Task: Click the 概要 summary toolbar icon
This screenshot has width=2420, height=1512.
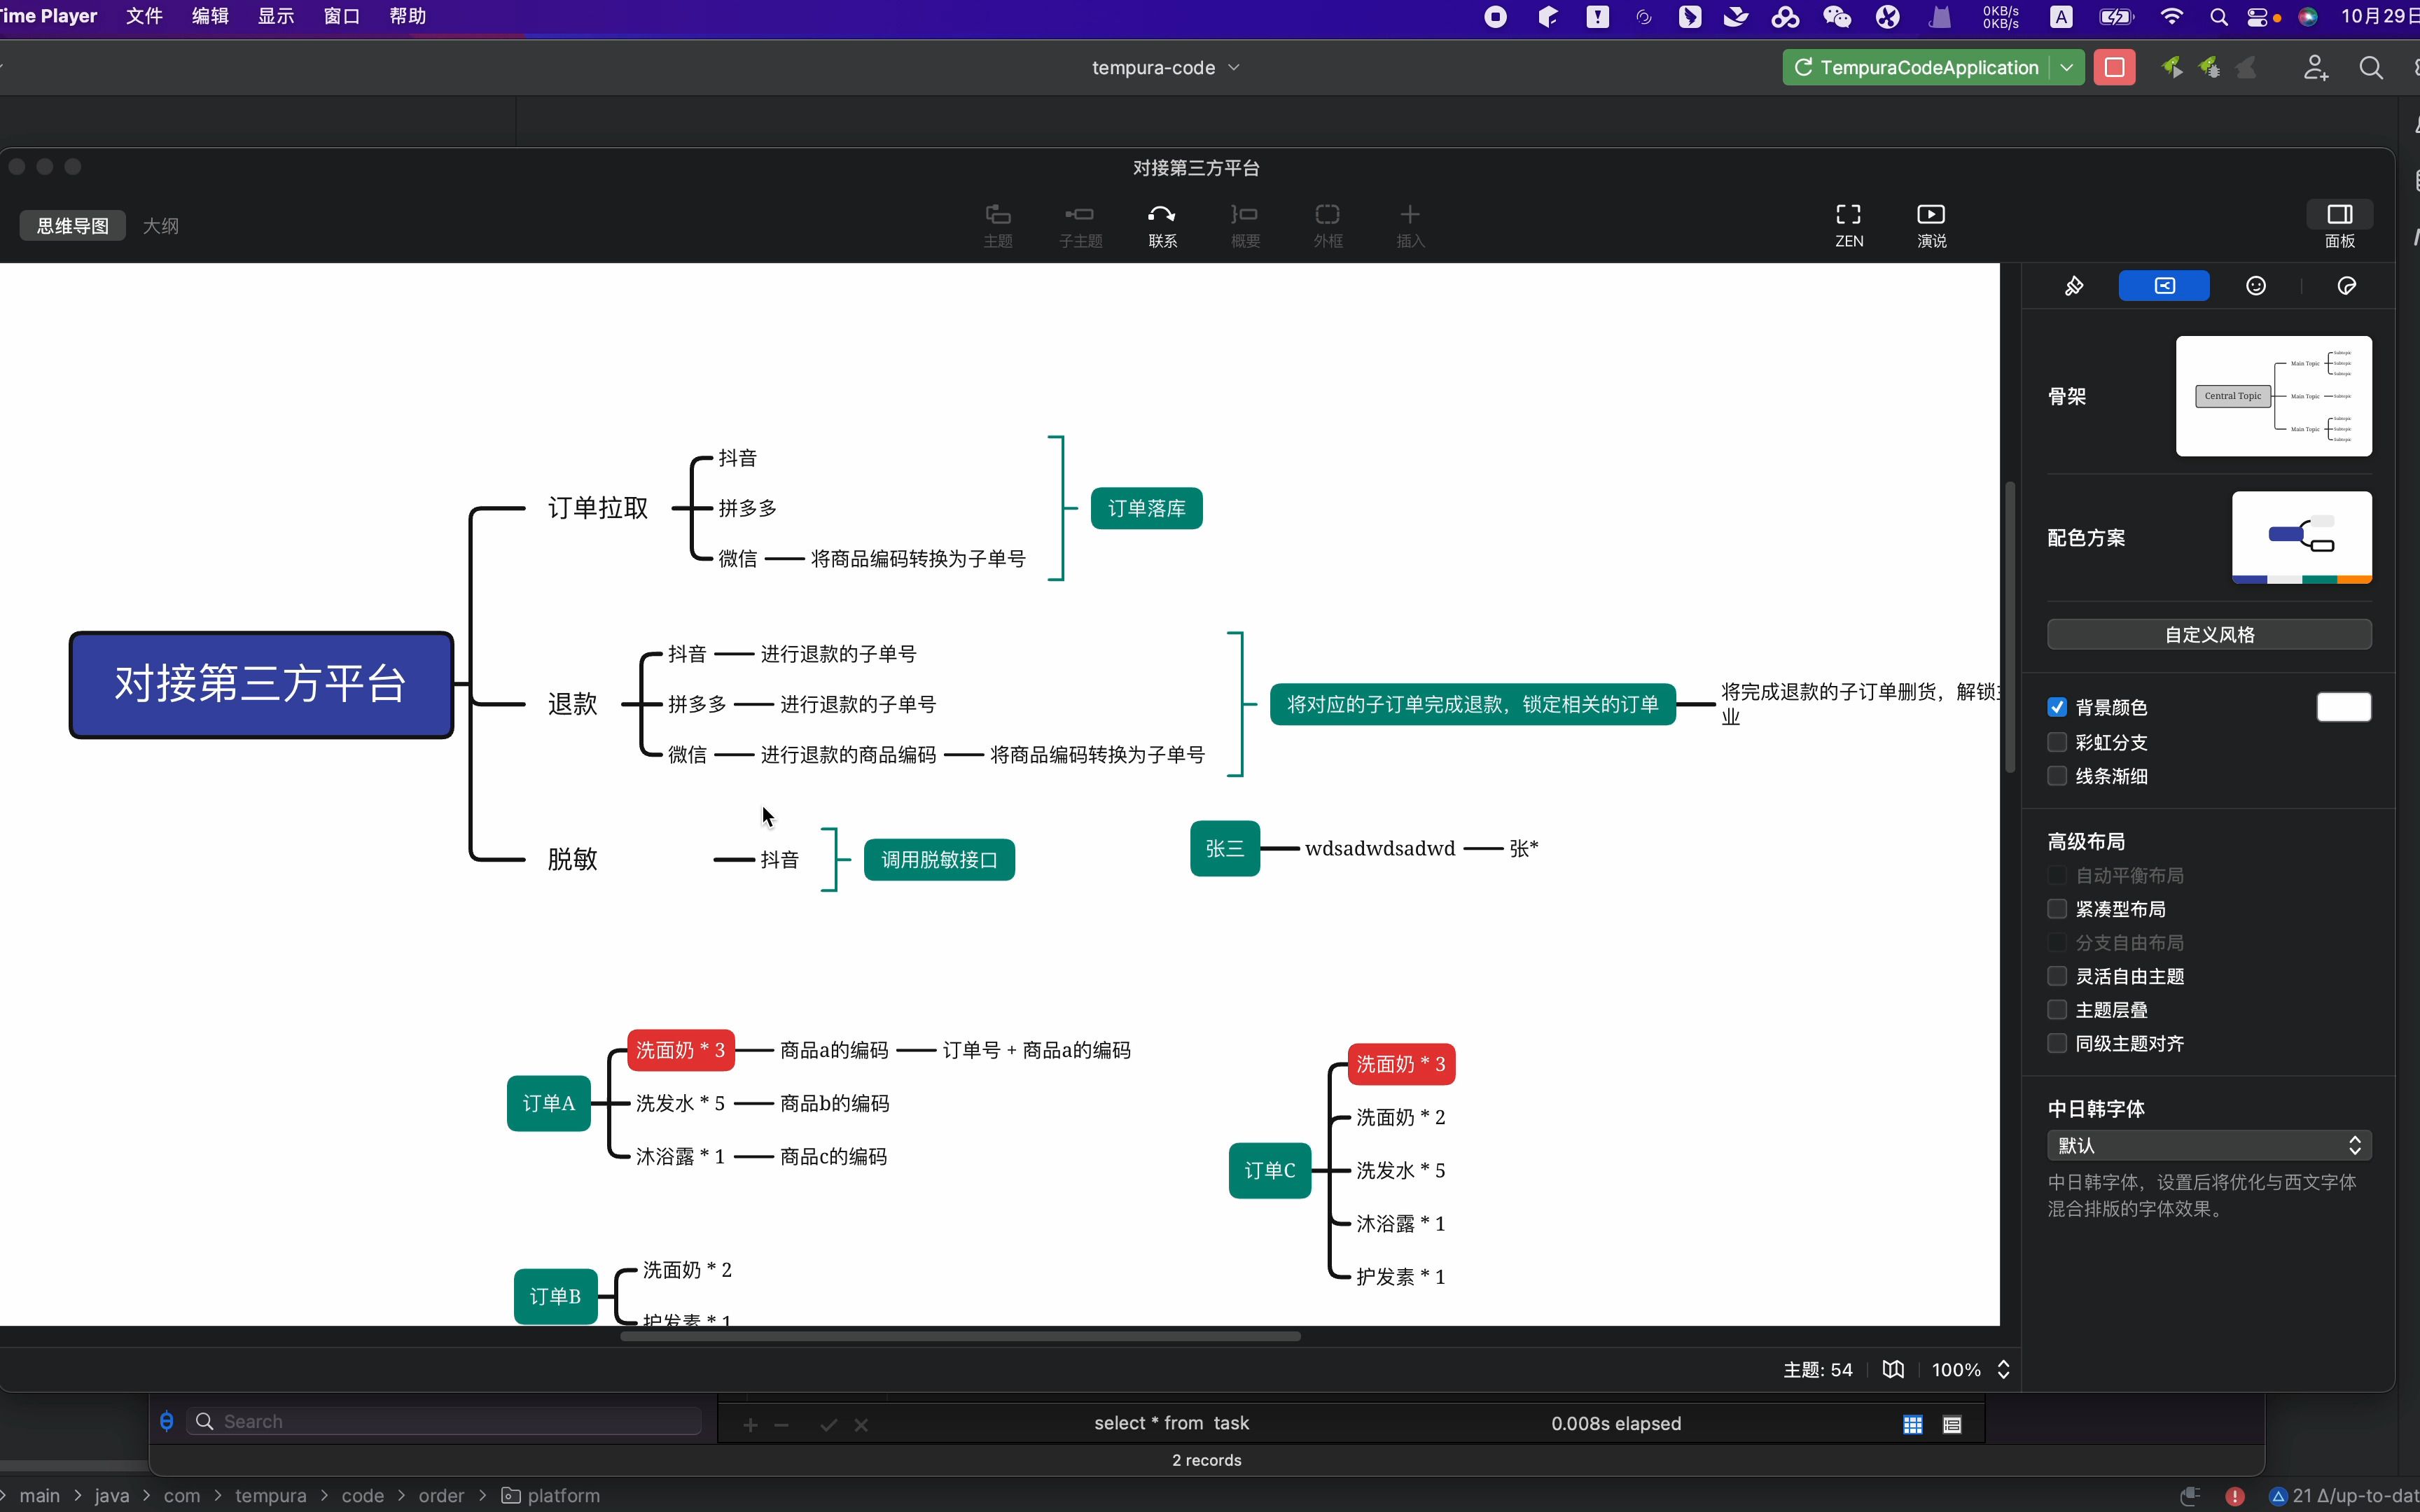Action: [1245, 225]
